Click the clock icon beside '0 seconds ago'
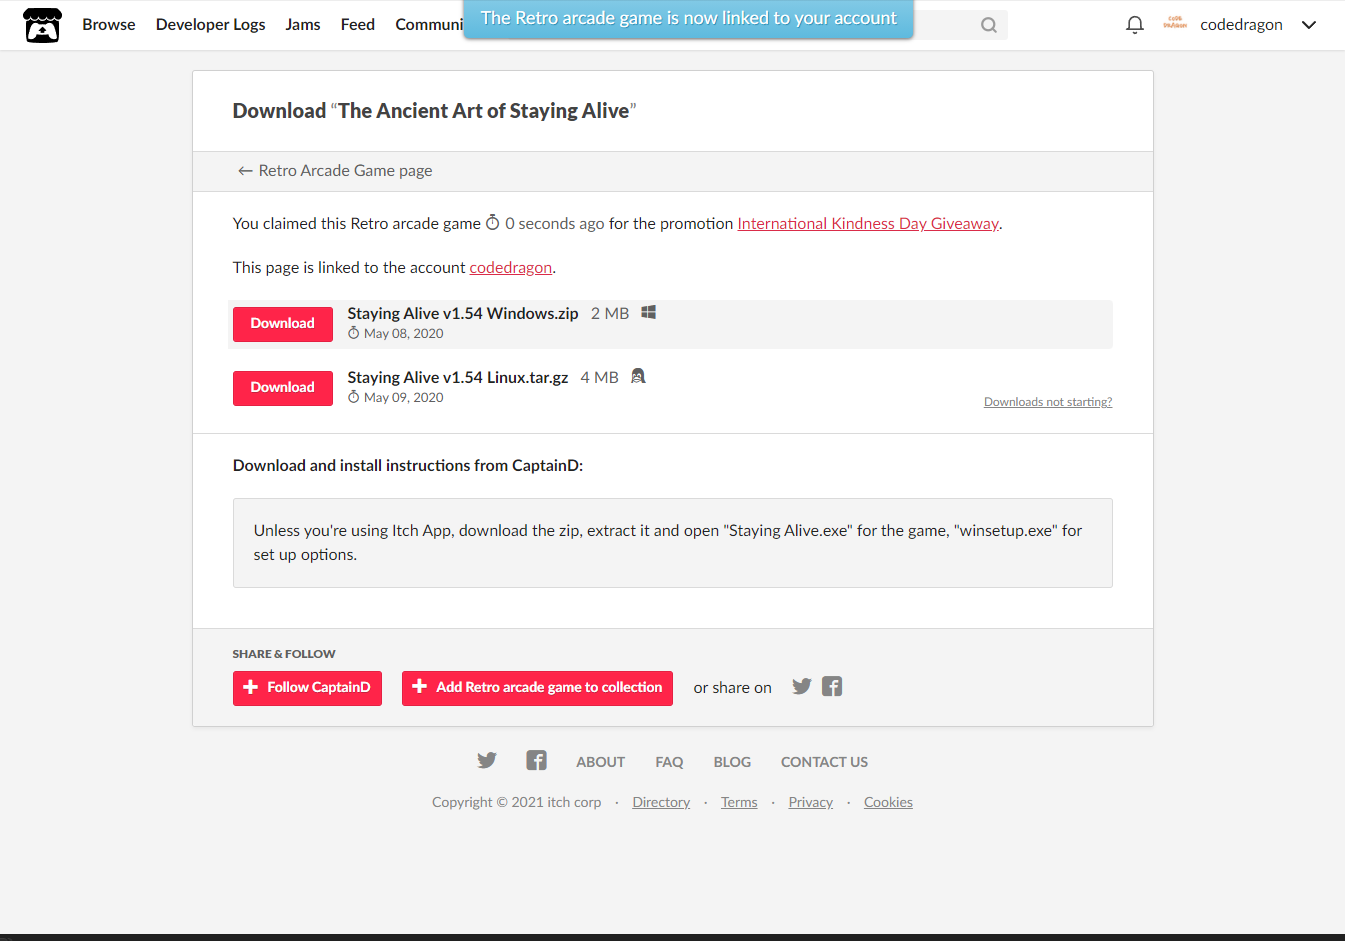 tap(492, 223)
